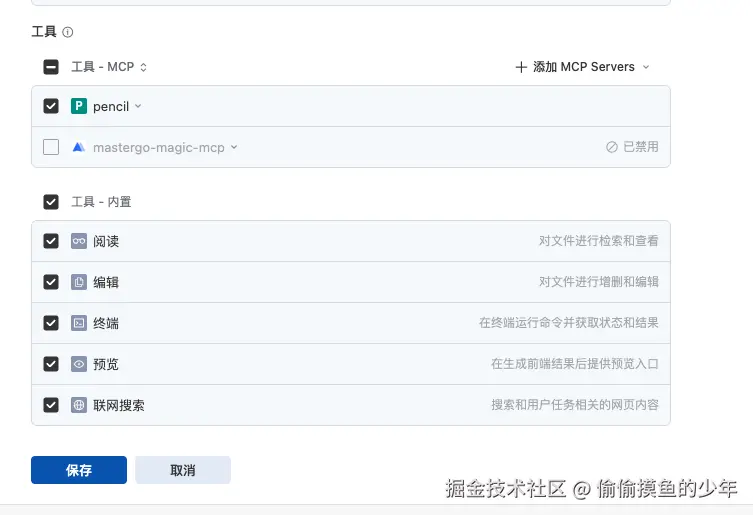753x515 pixels.
Task: Click the 在终端运行命令并获取状态和结果 description
Action: click(x=569, y=322)
